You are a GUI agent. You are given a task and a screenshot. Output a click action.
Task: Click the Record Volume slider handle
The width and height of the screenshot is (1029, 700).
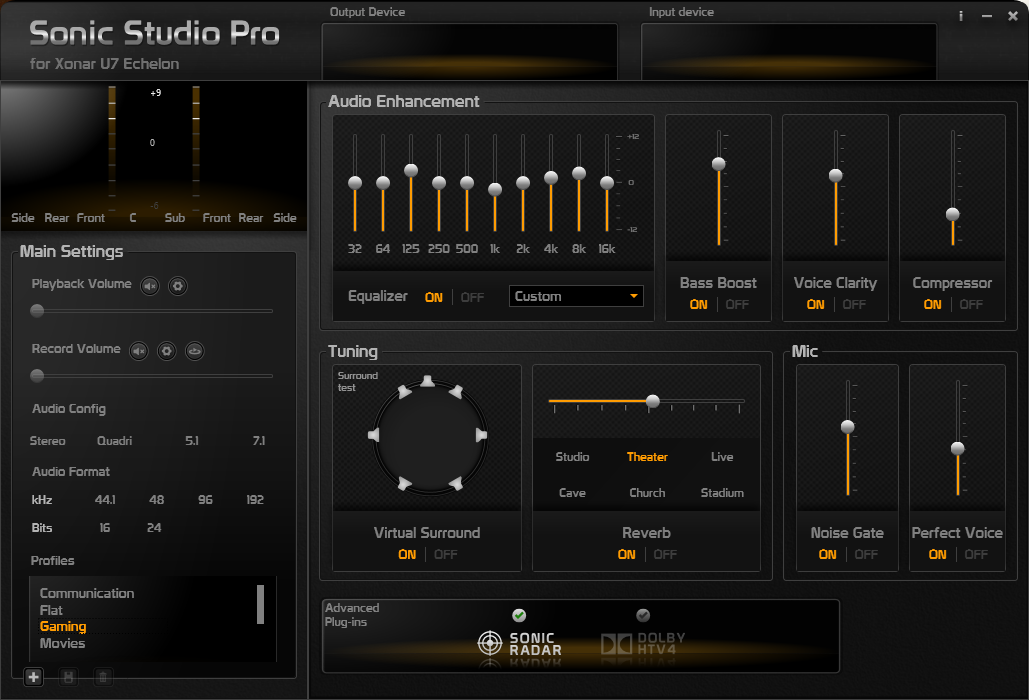37,376
